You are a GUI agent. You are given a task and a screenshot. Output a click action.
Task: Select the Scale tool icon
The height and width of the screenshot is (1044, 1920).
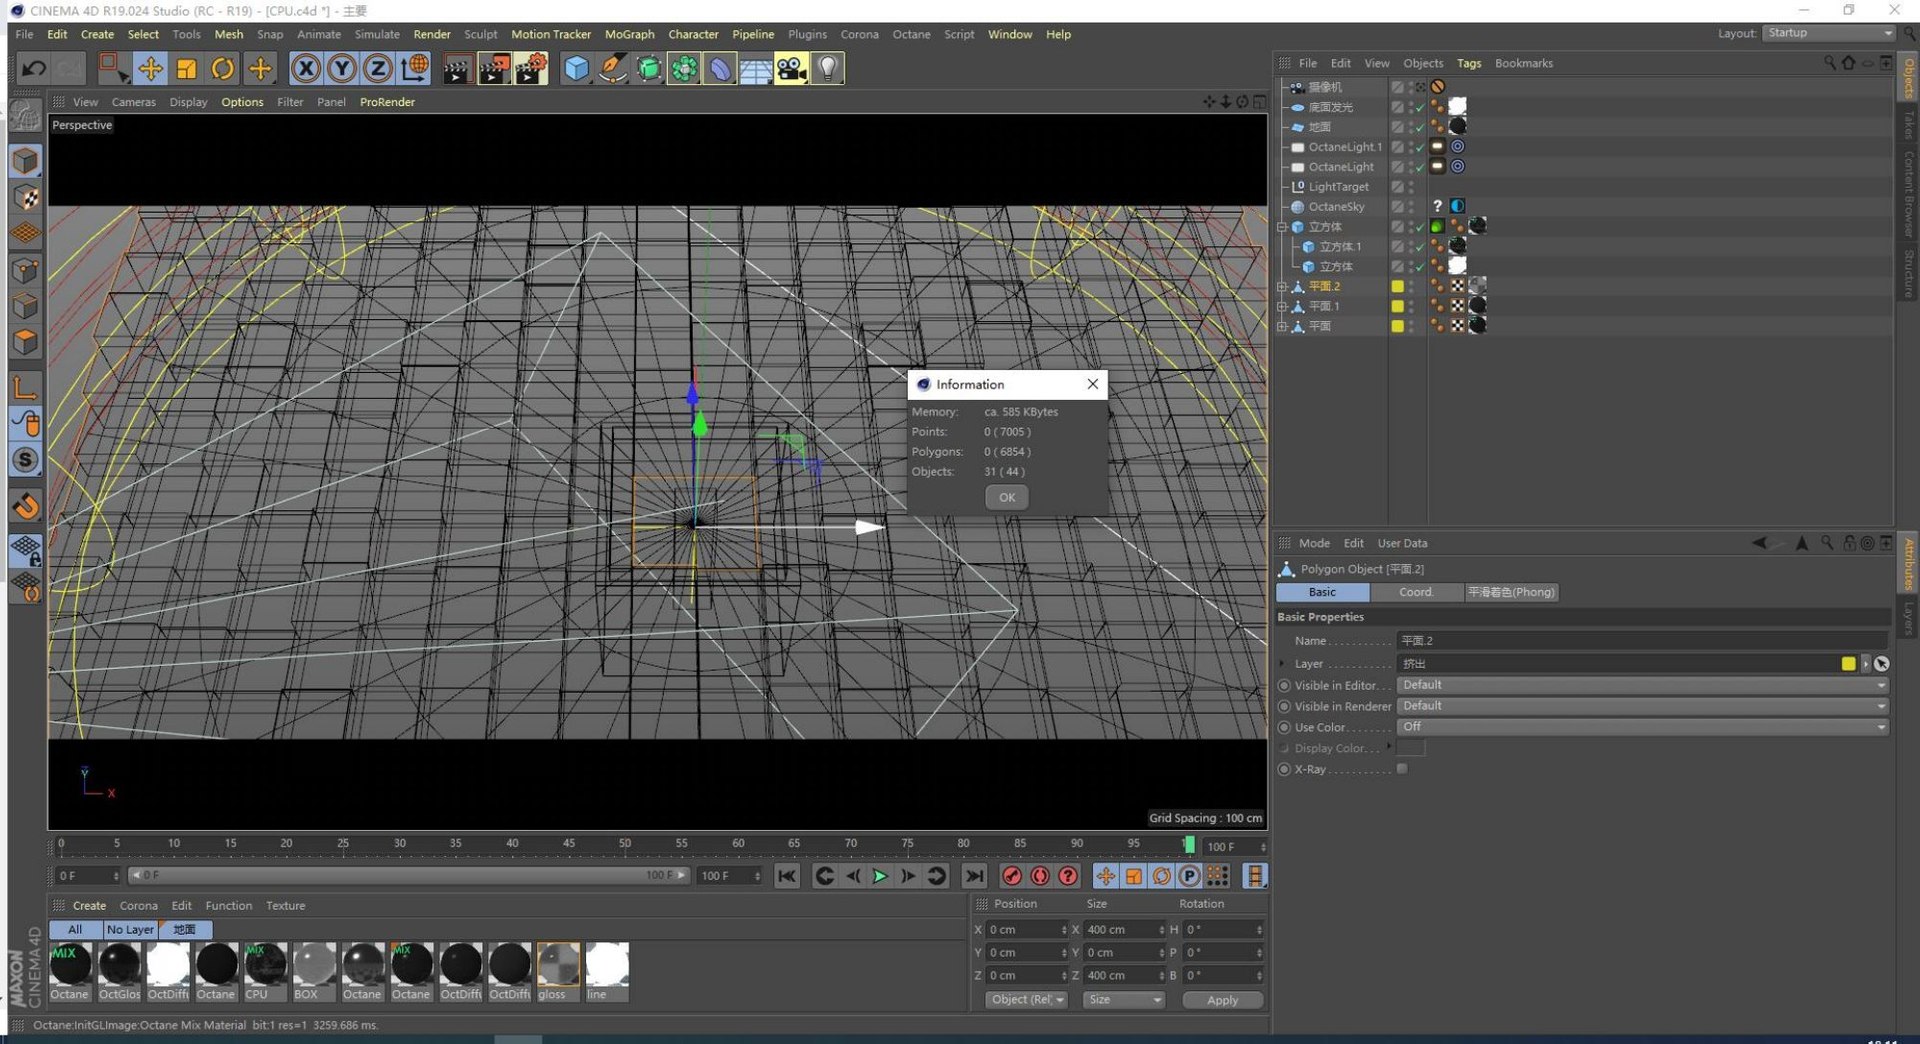[186, 68]
